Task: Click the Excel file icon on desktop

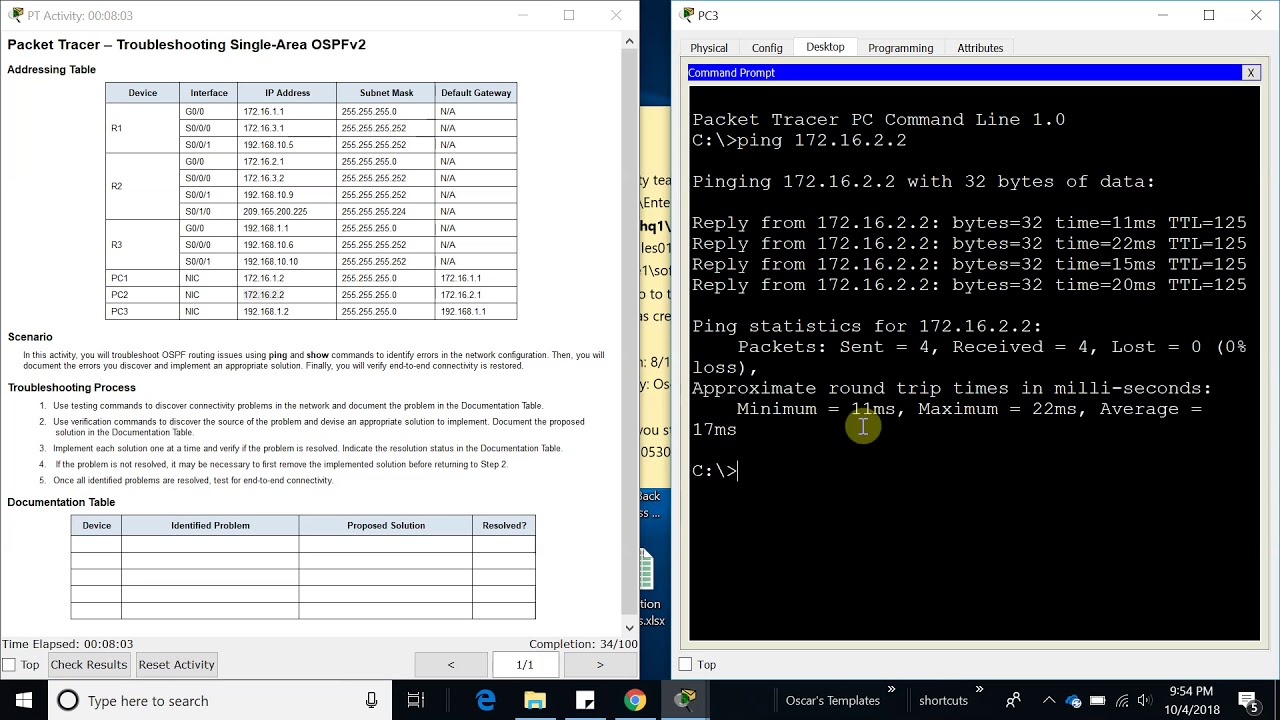Action: (x=646, y=571)
